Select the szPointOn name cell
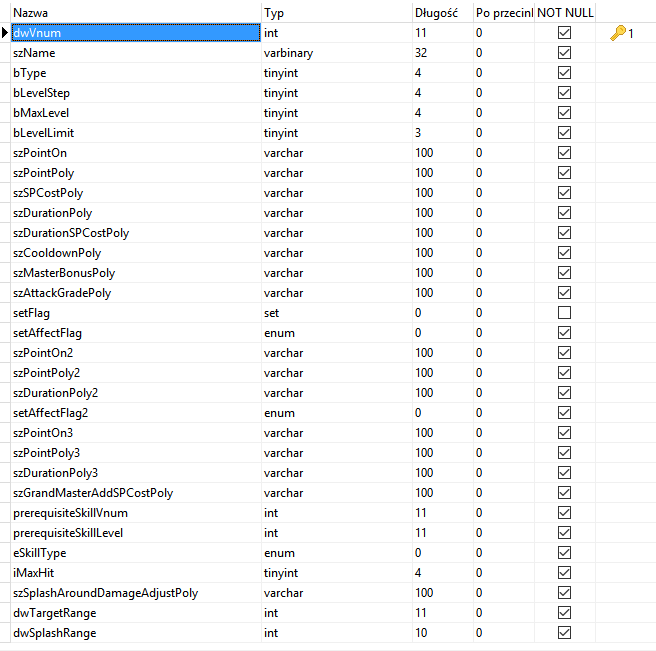 pos(136,153)
